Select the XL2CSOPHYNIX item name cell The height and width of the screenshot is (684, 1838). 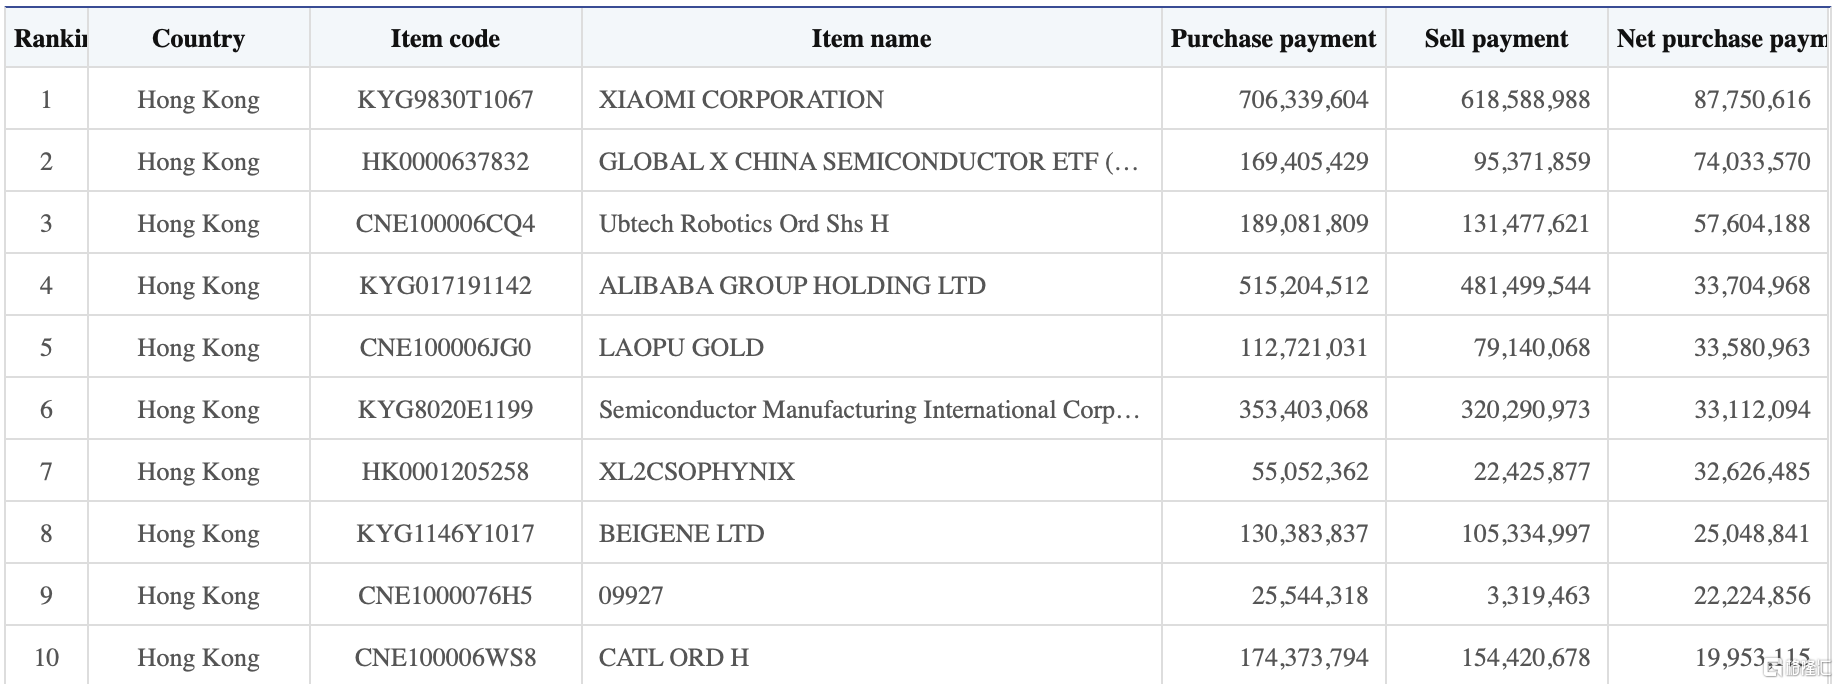coord(696,472)
